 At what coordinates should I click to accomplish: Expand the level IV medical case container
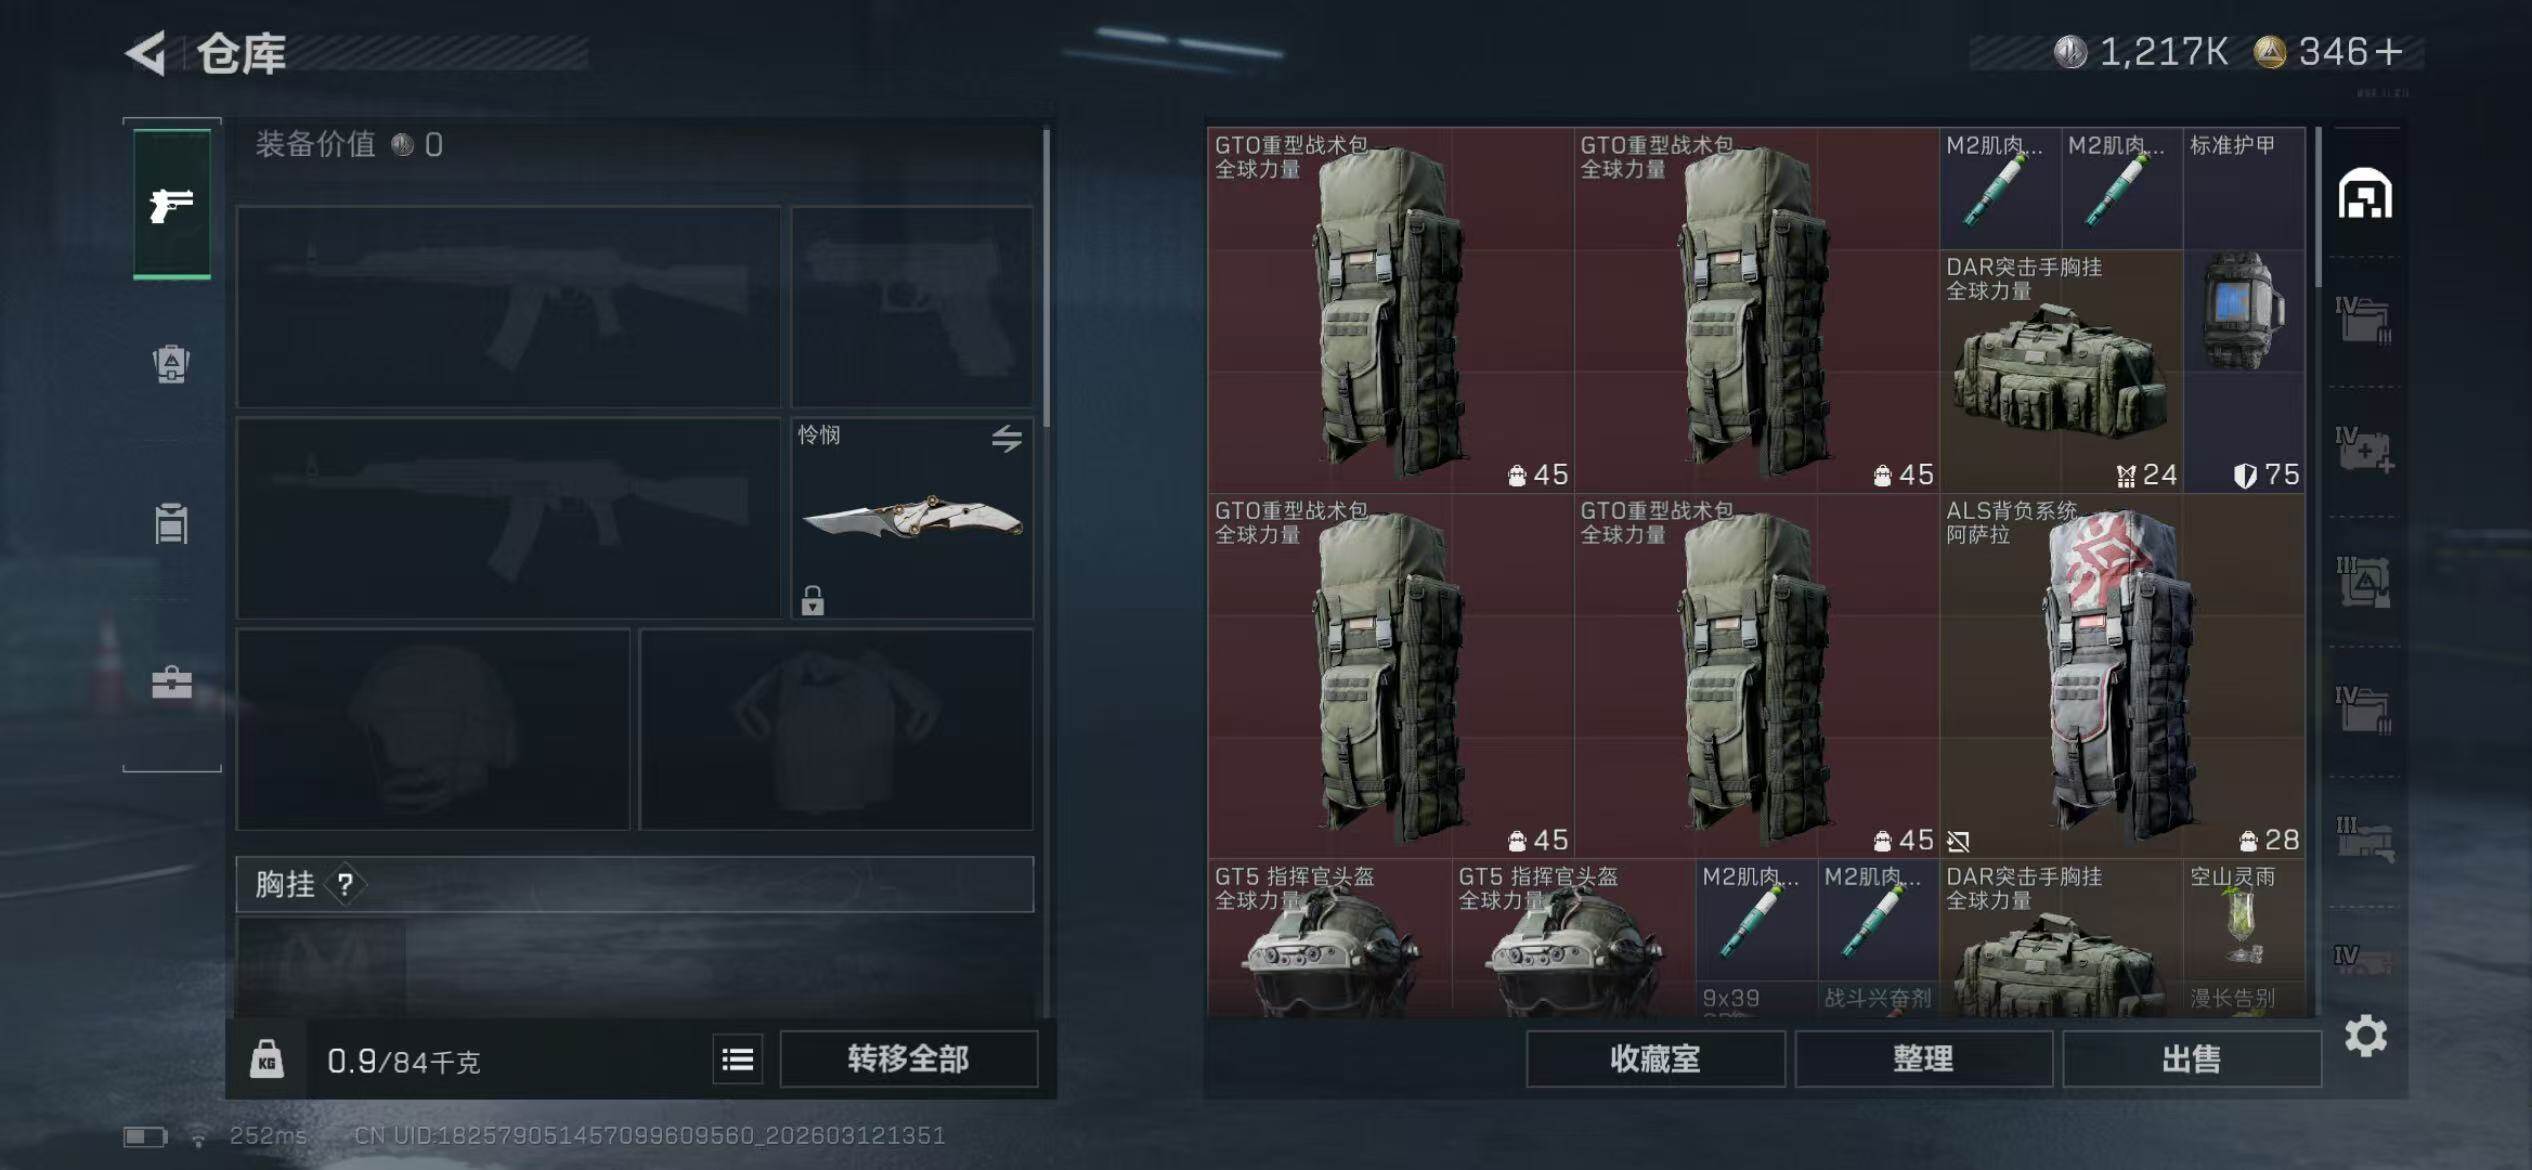pyautogui.click(x=2364, y=452)
